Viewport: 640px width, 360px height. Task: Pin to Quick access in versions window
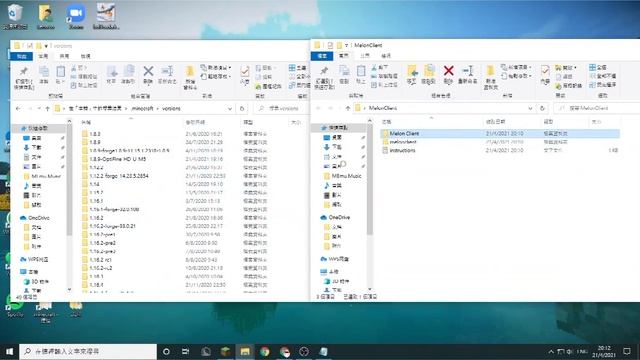24,78
